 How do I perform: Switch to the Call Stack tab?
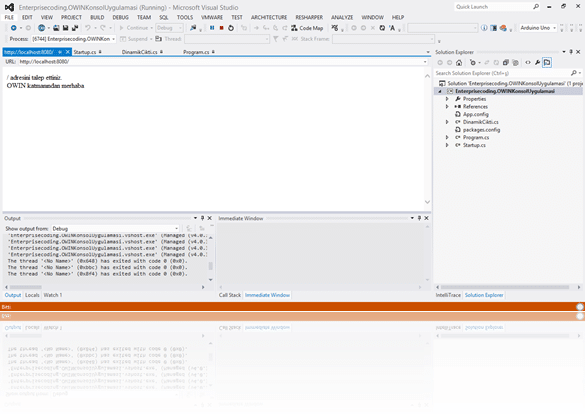229,295
